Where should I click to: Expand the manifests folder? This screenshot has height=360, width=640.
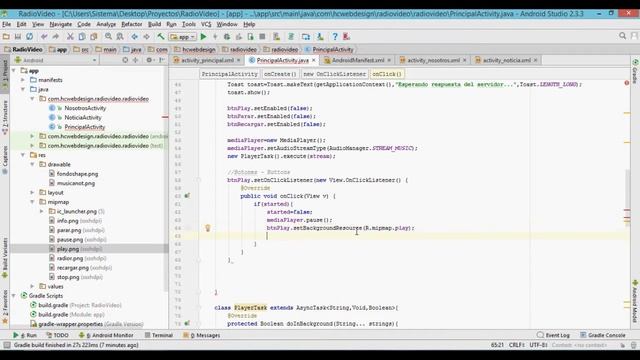[23, 80]
